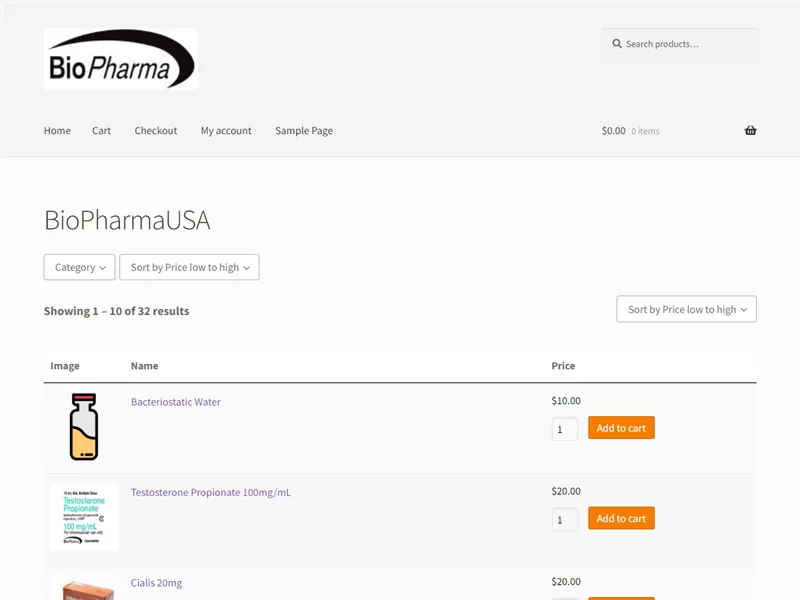The image size is (800, 600).
Task: Open the Category filter dropdown
Action: click(79, 267)
